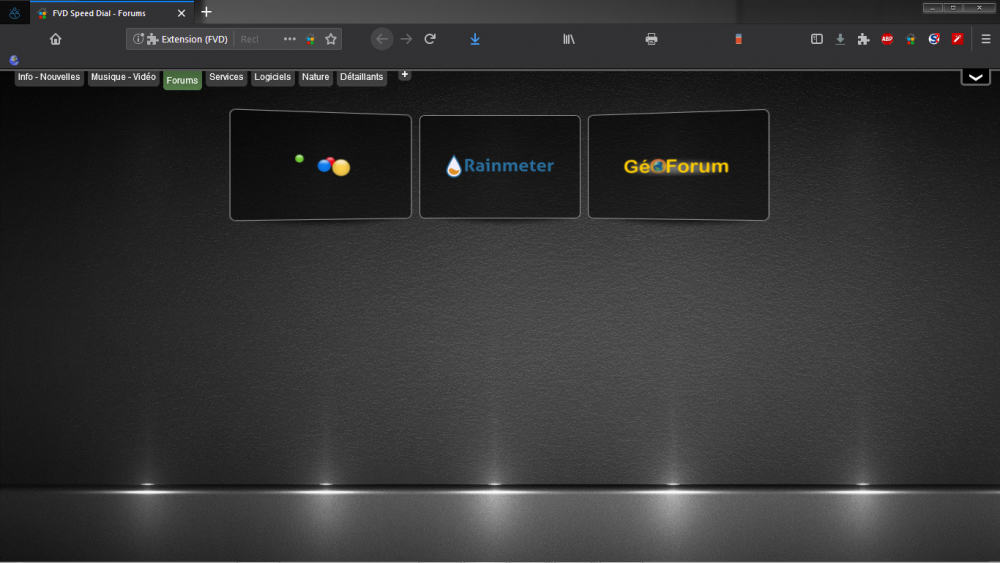Expand the speed dial panel chevron at top right
This screenshot has height=563, width=1000.
(975, 77)
